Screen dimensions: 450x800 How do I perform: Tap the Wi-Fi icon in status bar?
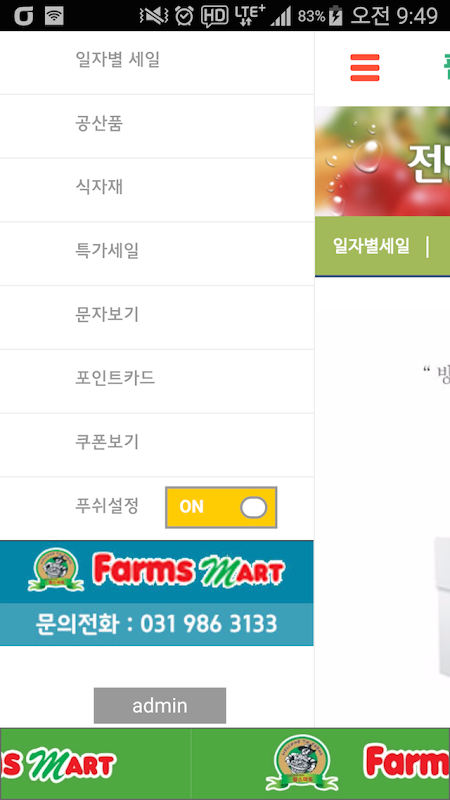54,16
